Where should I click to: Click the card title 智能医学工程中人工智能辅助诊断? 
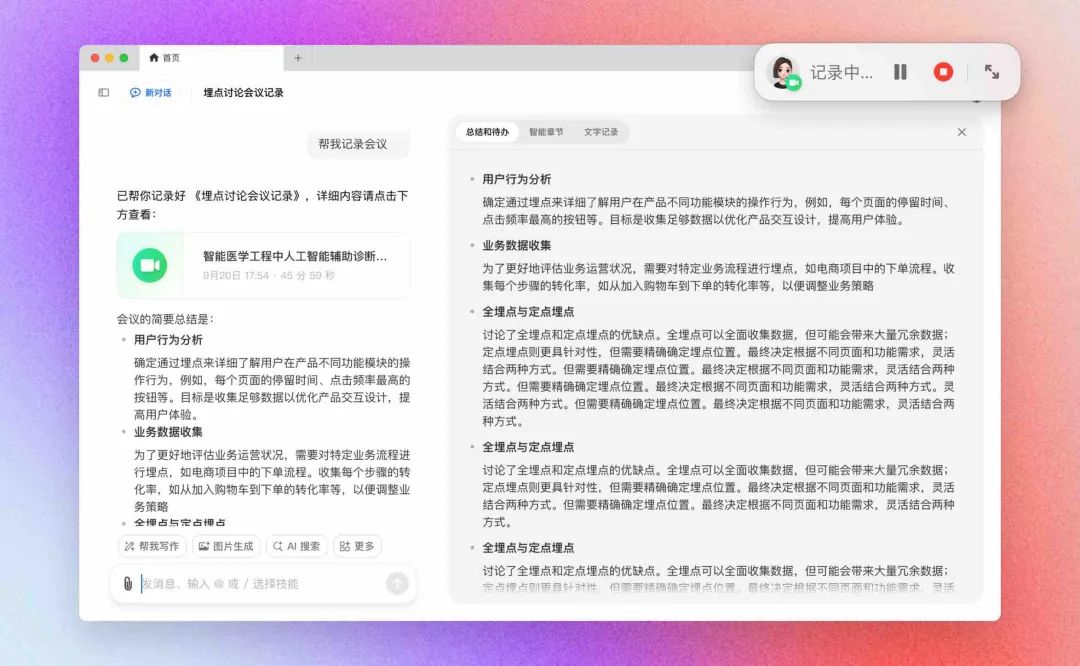pos(295,256)
